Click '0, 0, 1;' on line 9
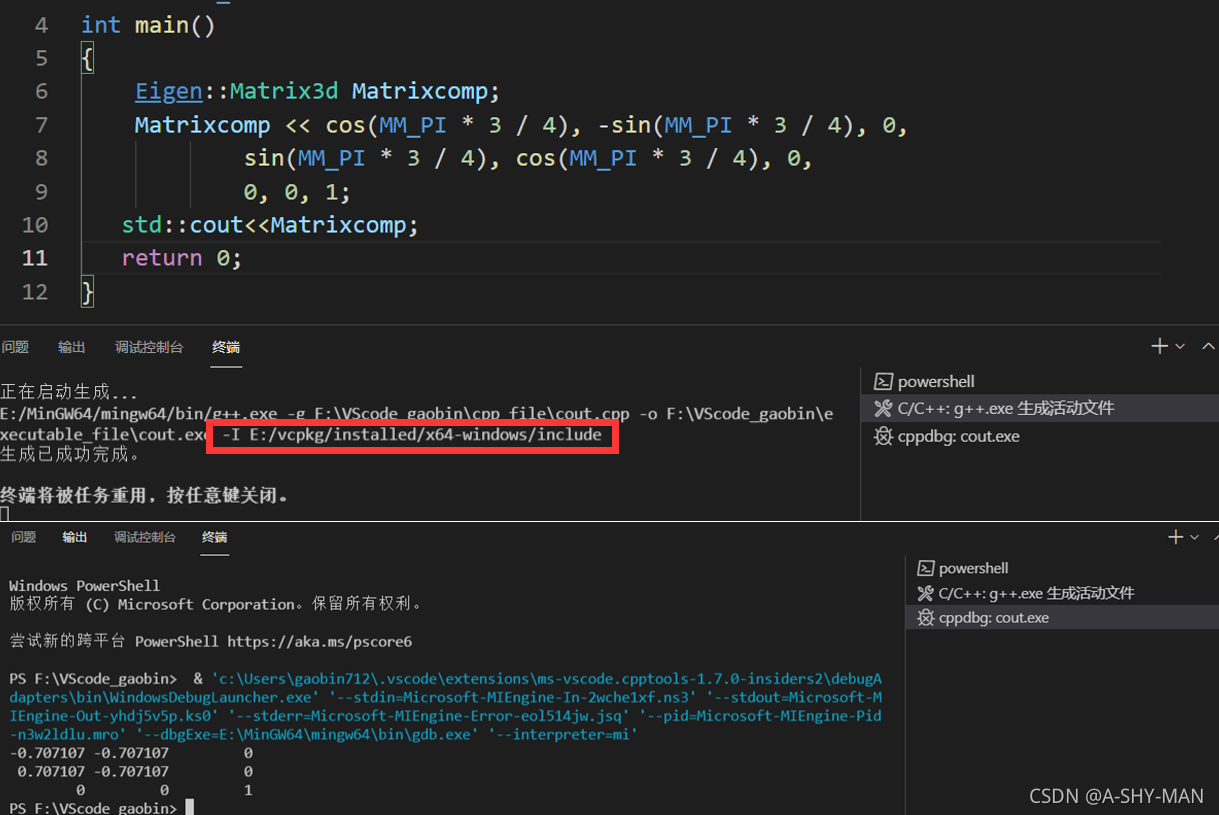Image resolution: width=1219 pixels, height=815 pixels. tap(297, 192)
